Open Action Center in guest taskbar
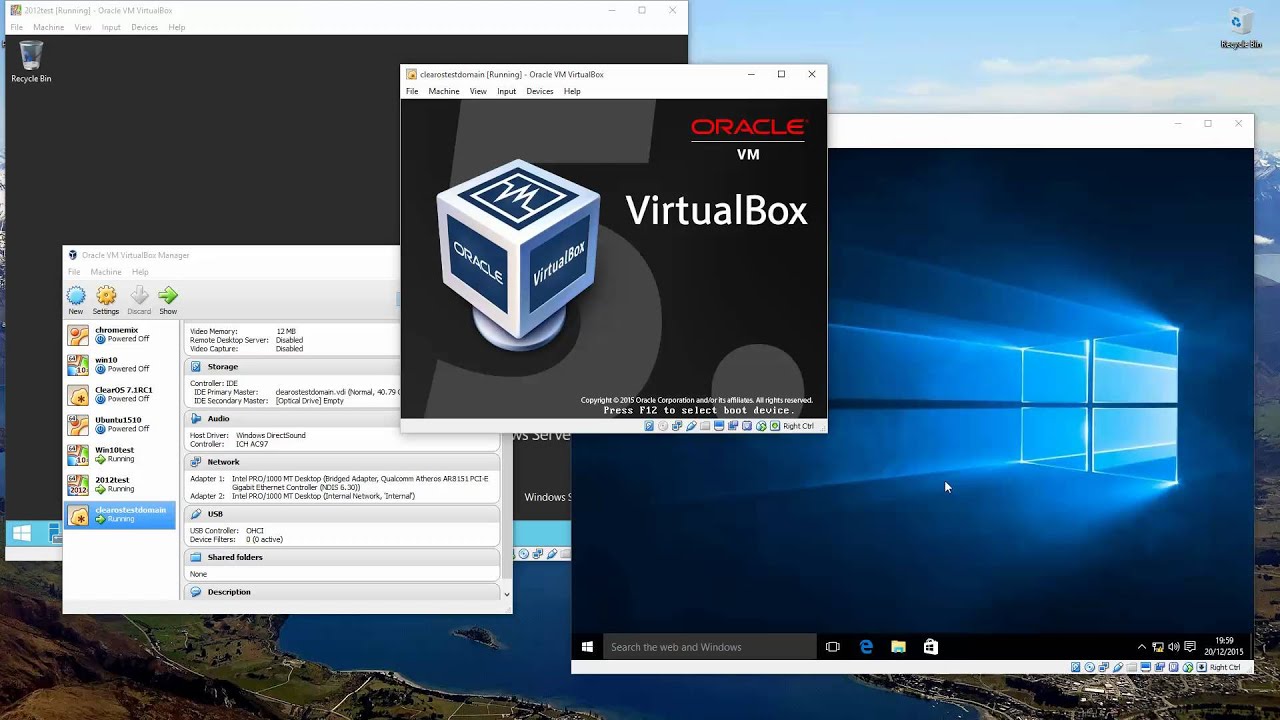Image resolution: width=1280 pixels, height=720 pixels. (1190, 647)
